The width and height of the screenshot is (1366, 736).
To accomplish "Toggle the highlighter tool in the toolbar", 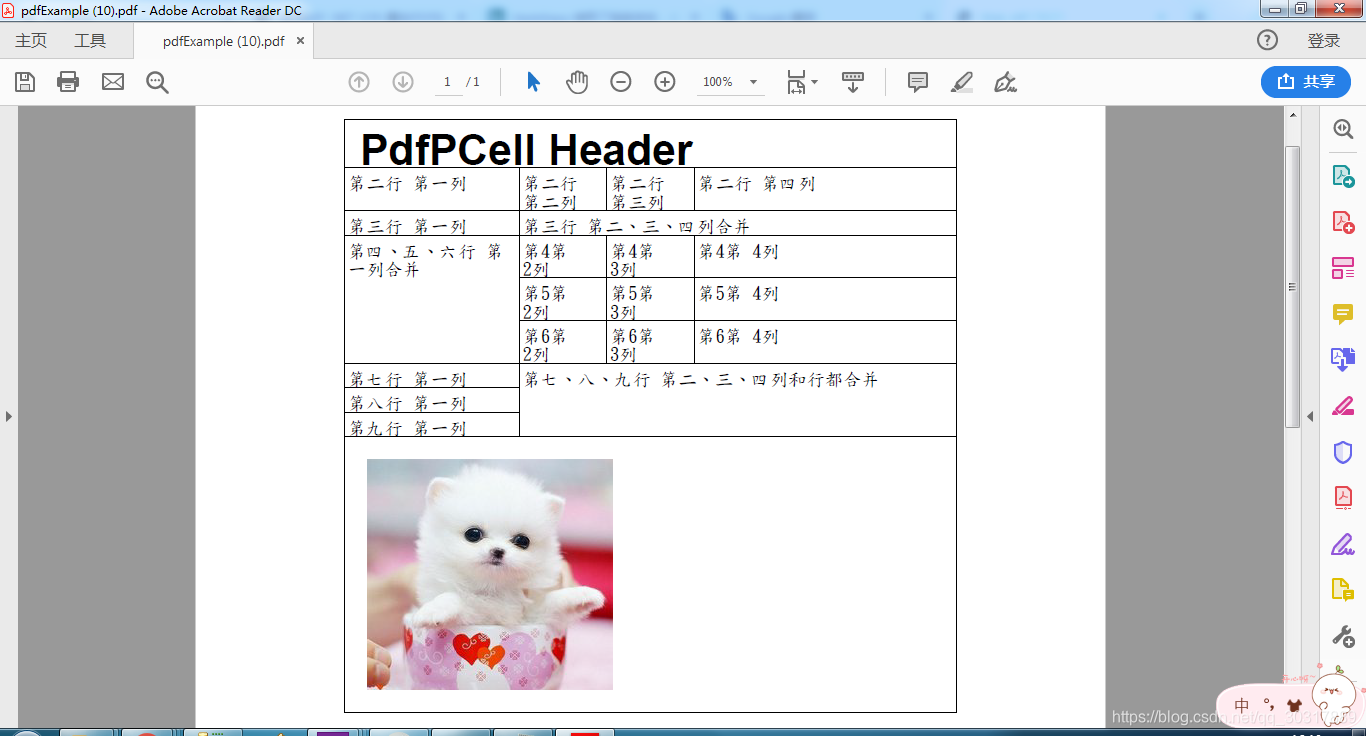I will pyautogui.click(x=961, y=82).
